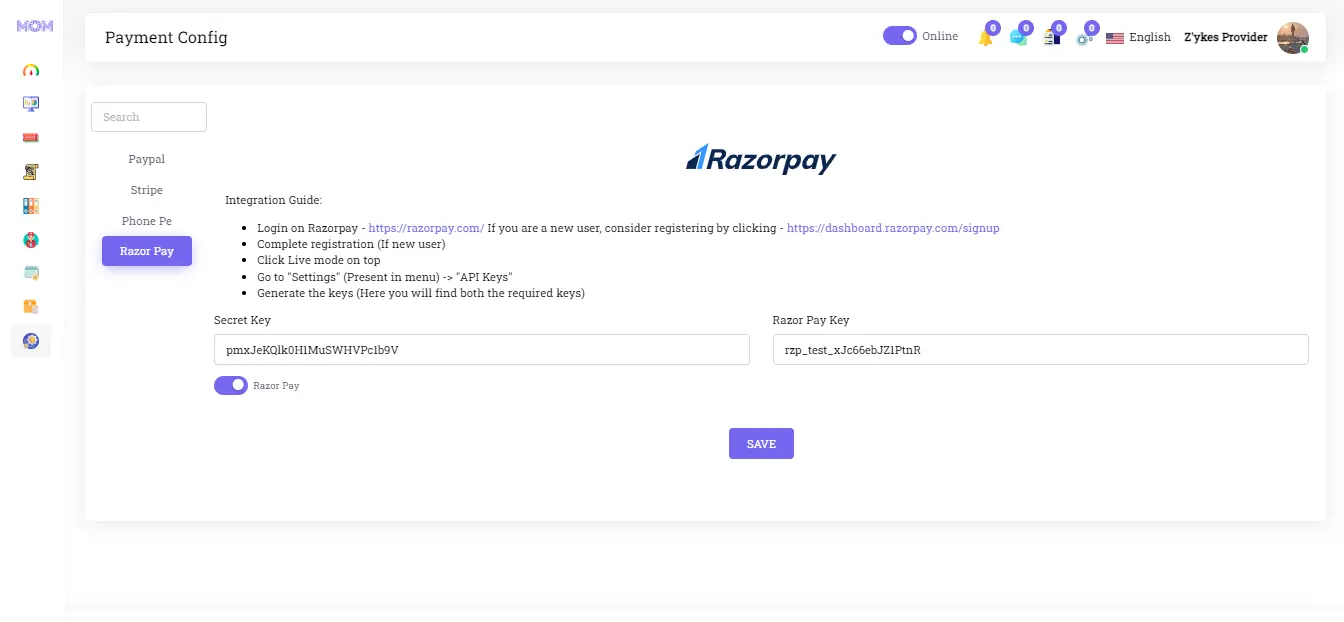
Task: Open the red ticket icon in sidebar
Action: click(x=31, y=138)
